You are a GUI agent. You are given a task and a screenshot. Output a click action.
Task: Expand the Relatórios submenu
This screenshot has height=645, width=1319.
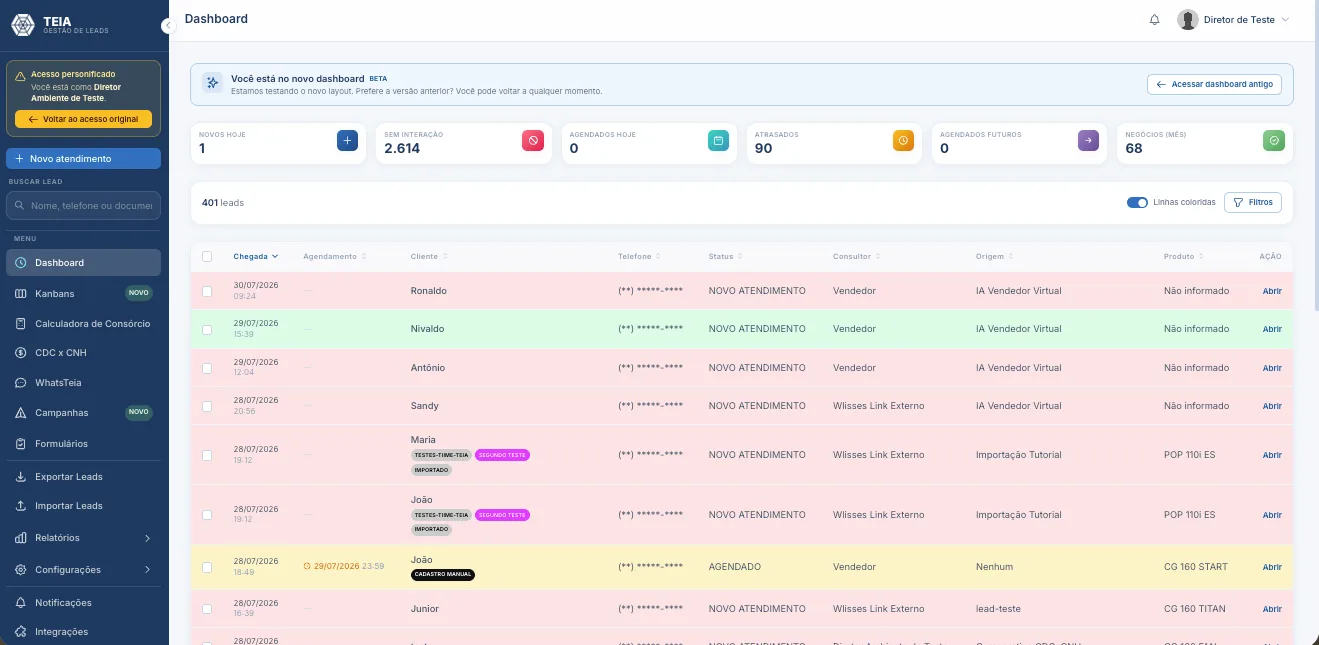coord(83,538)
